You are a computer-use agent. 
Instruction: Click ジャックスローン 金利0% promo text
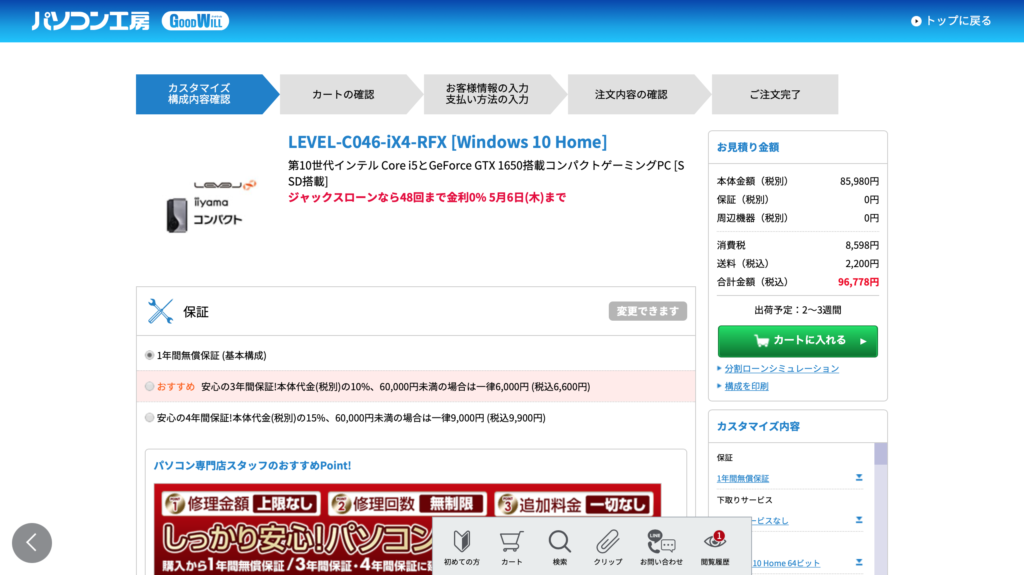[x=427, y=197]
